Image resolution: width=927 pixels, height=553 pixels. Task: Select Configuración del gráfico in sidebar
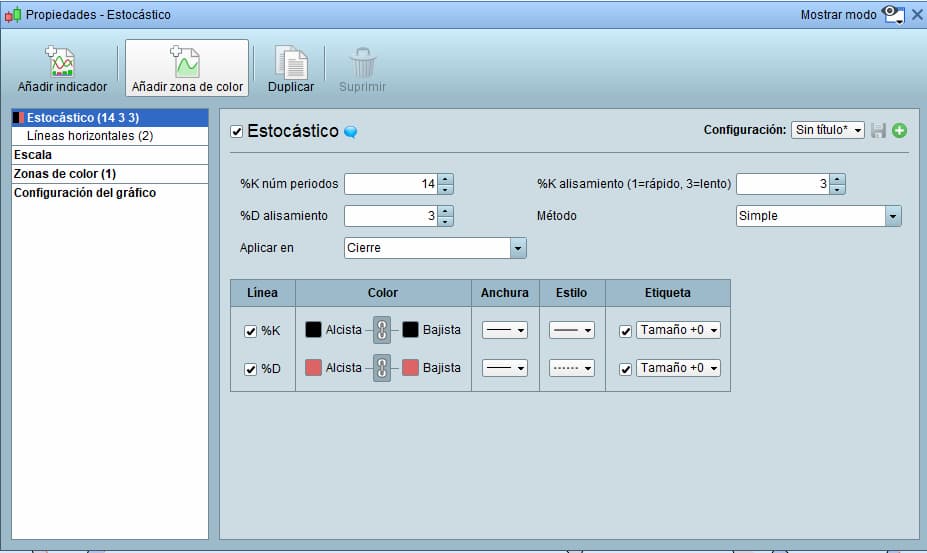85,193
